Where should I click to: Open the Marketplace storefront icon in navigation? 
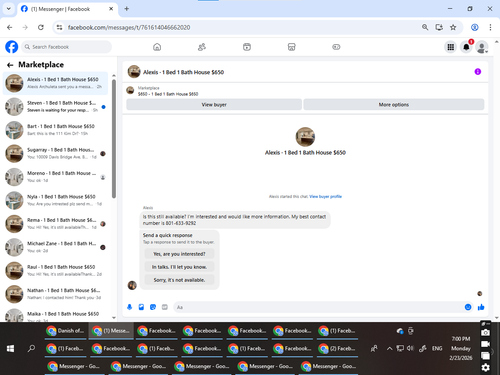tap(291, 47)
